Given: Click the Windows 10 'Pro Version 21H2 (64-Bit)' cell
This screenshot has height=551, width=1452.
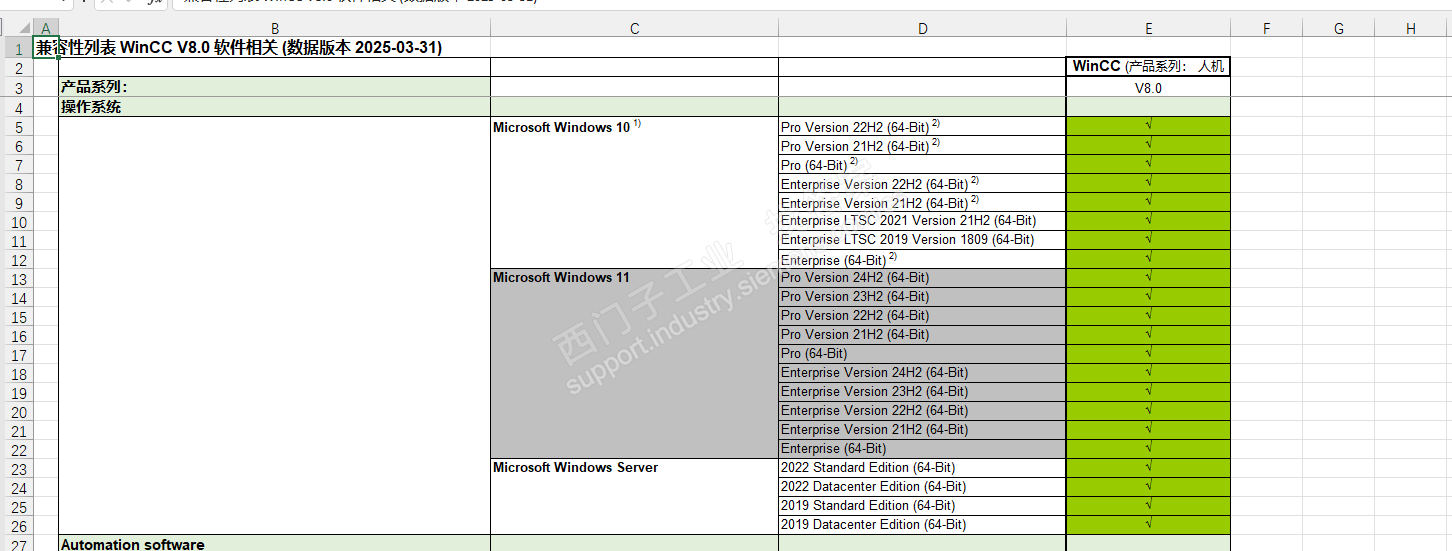Looking at the screenshot, I should click(922, 146).
